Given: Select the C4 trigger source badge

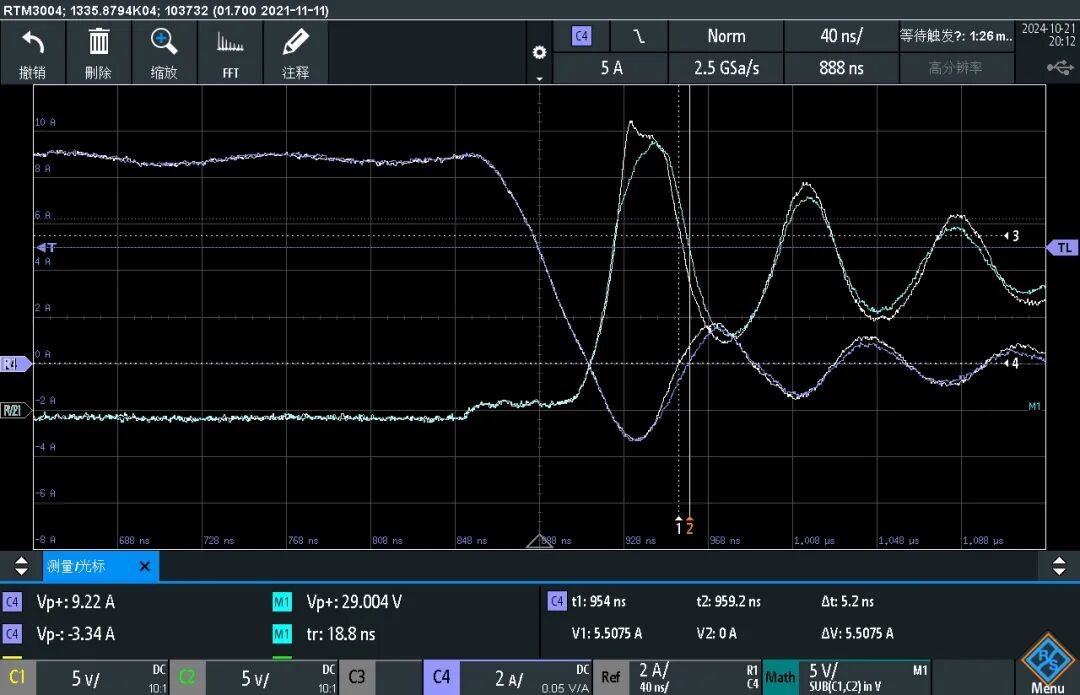Looking at the screenshot, I should pyautogui.click(x=581, y=36).
